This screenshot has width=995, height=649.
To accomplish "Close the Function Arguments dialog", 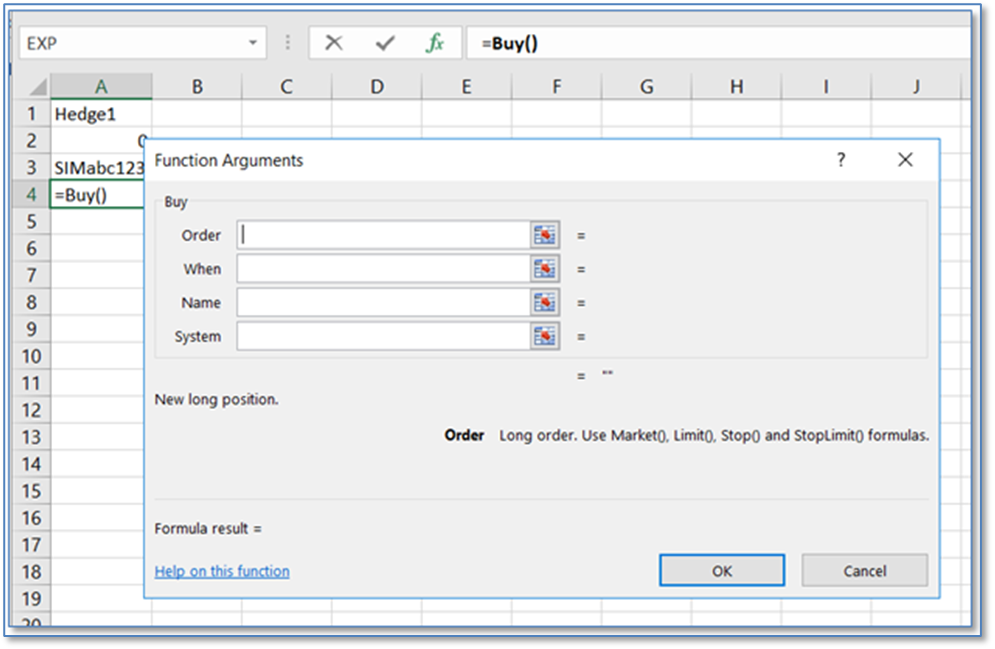I will 905,160.
